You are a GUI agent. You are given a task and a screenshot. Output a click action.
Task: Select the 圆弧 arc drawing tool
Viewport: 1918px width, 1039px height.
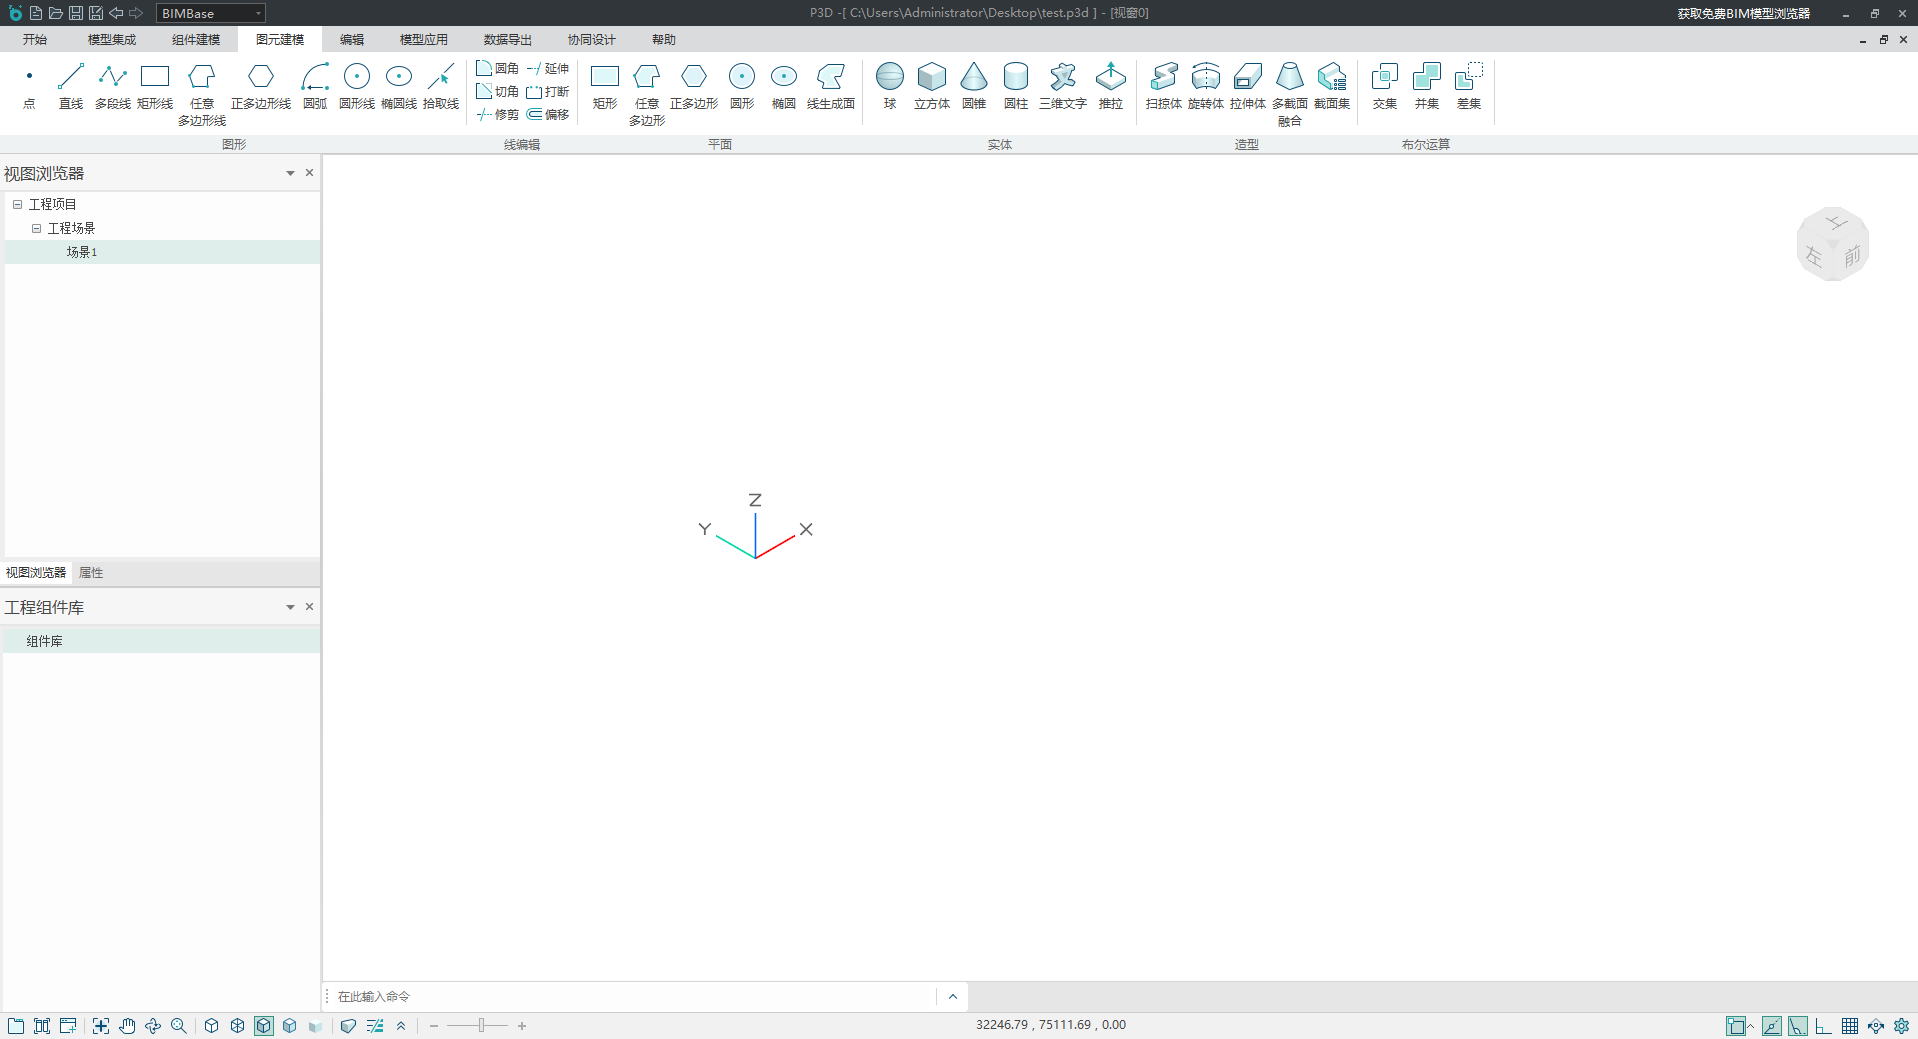coord(315,85)
